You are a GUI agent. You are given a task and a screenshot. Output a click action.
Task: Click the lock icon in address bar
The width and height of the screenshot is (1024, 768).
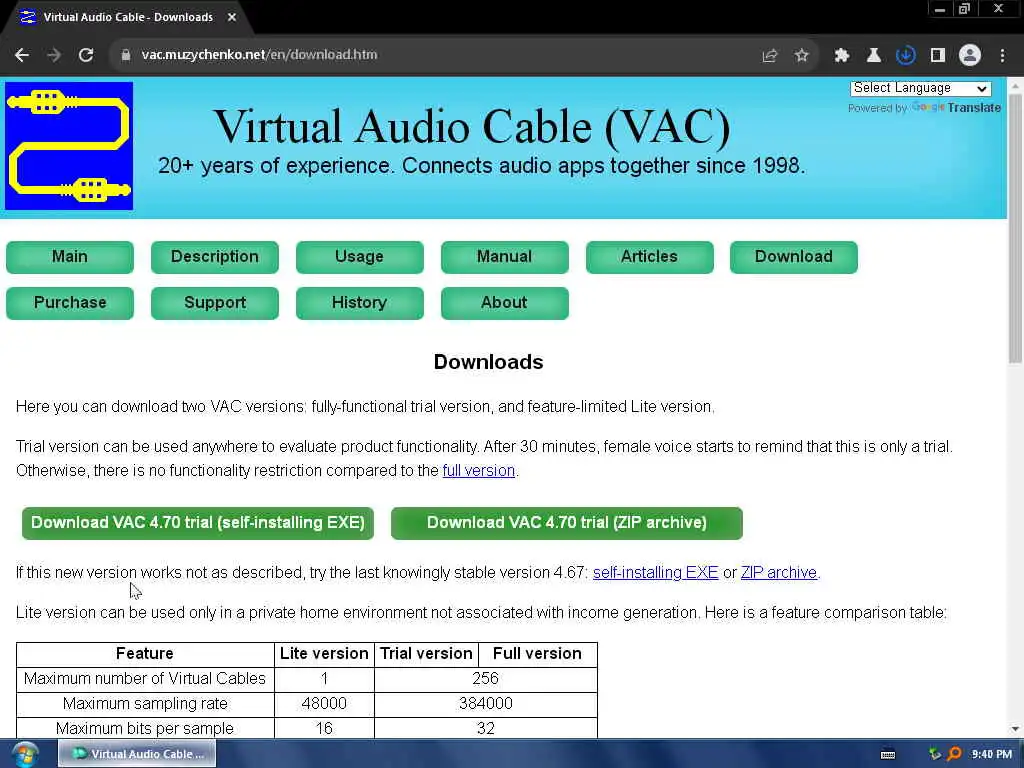(126, 55)
